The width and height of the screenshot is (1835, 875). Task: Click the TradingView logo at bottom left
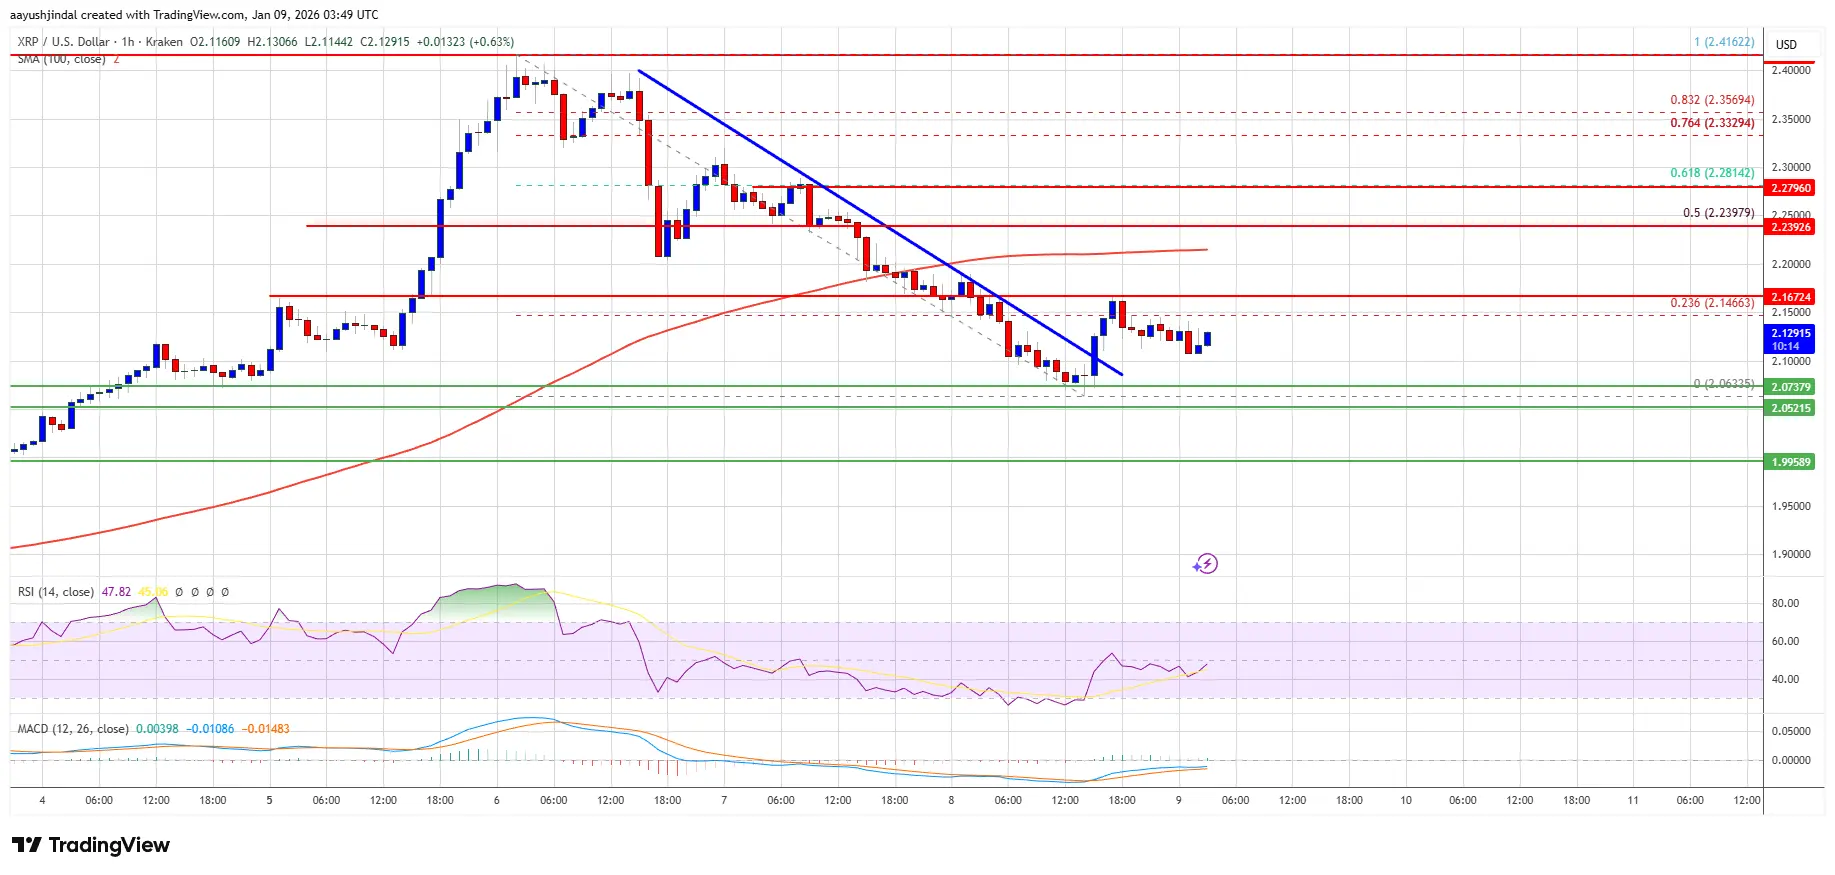tap(91, 845)
